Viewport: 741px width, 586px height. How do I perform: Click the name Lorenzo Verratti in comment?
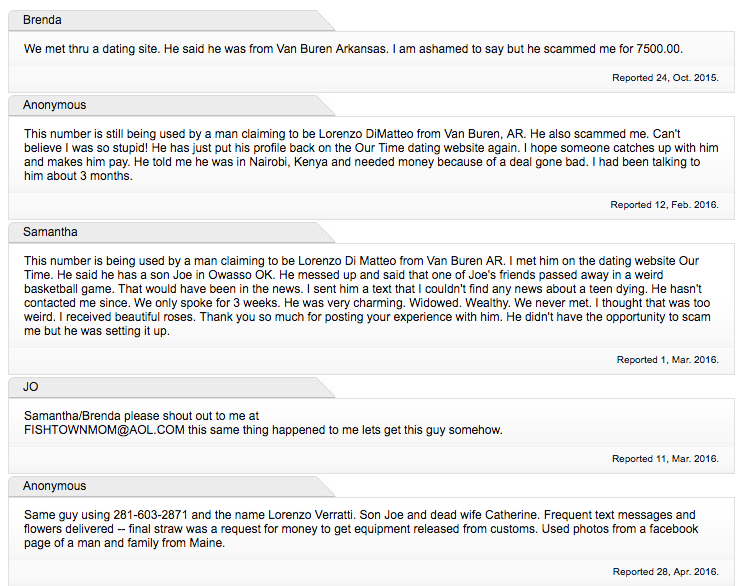[x=316, y=515]
